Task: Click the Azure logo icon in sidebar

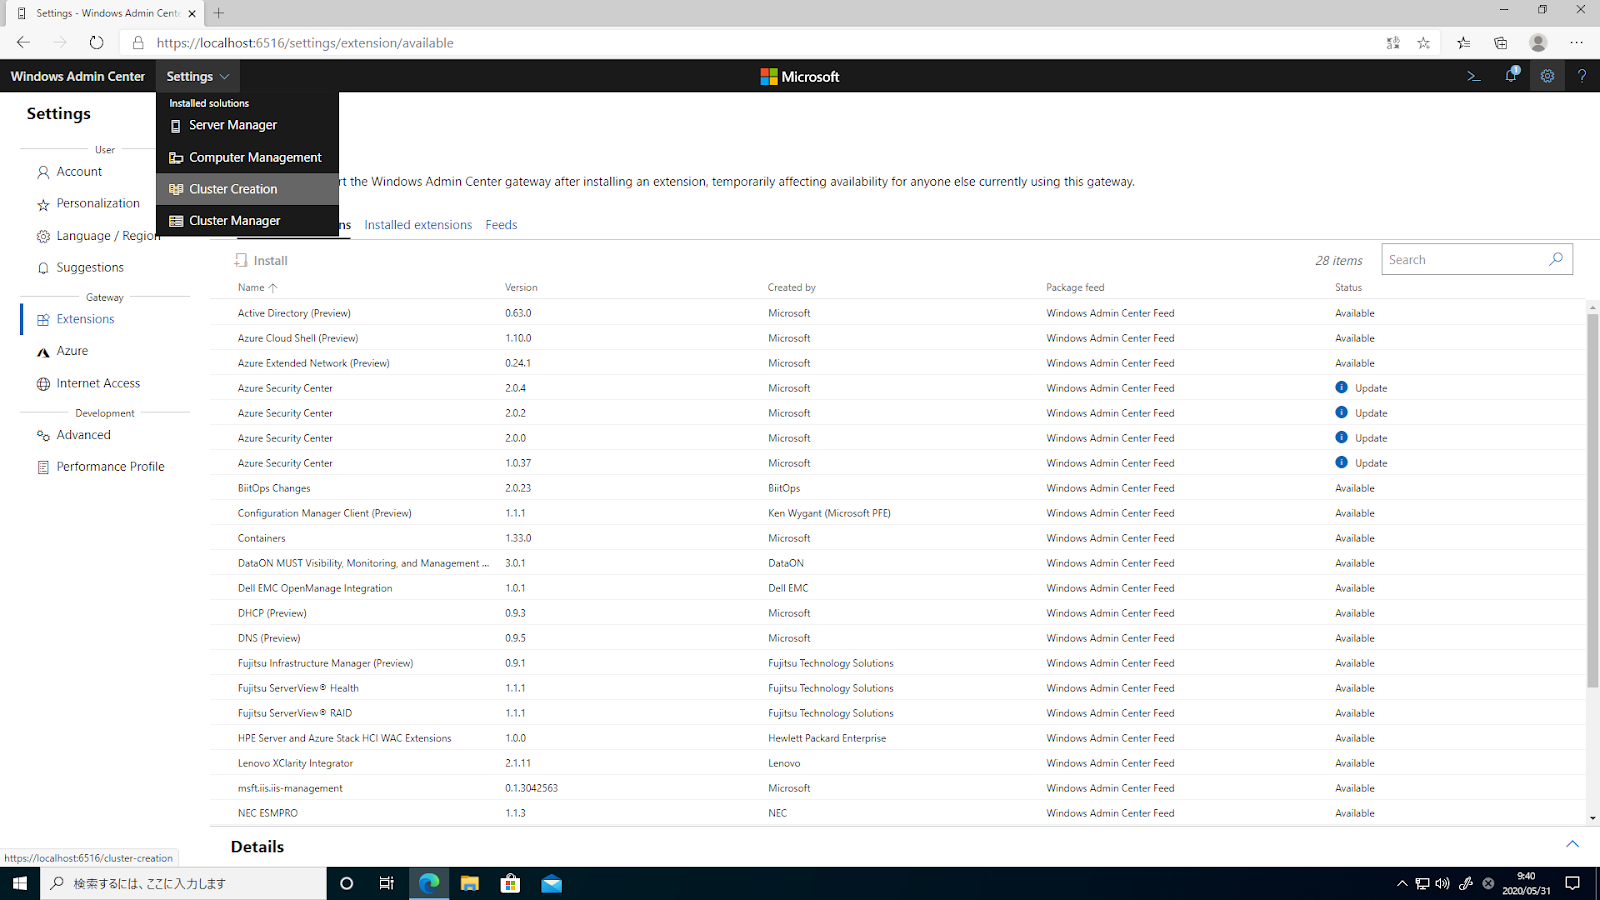Action: tap(43, 352)
